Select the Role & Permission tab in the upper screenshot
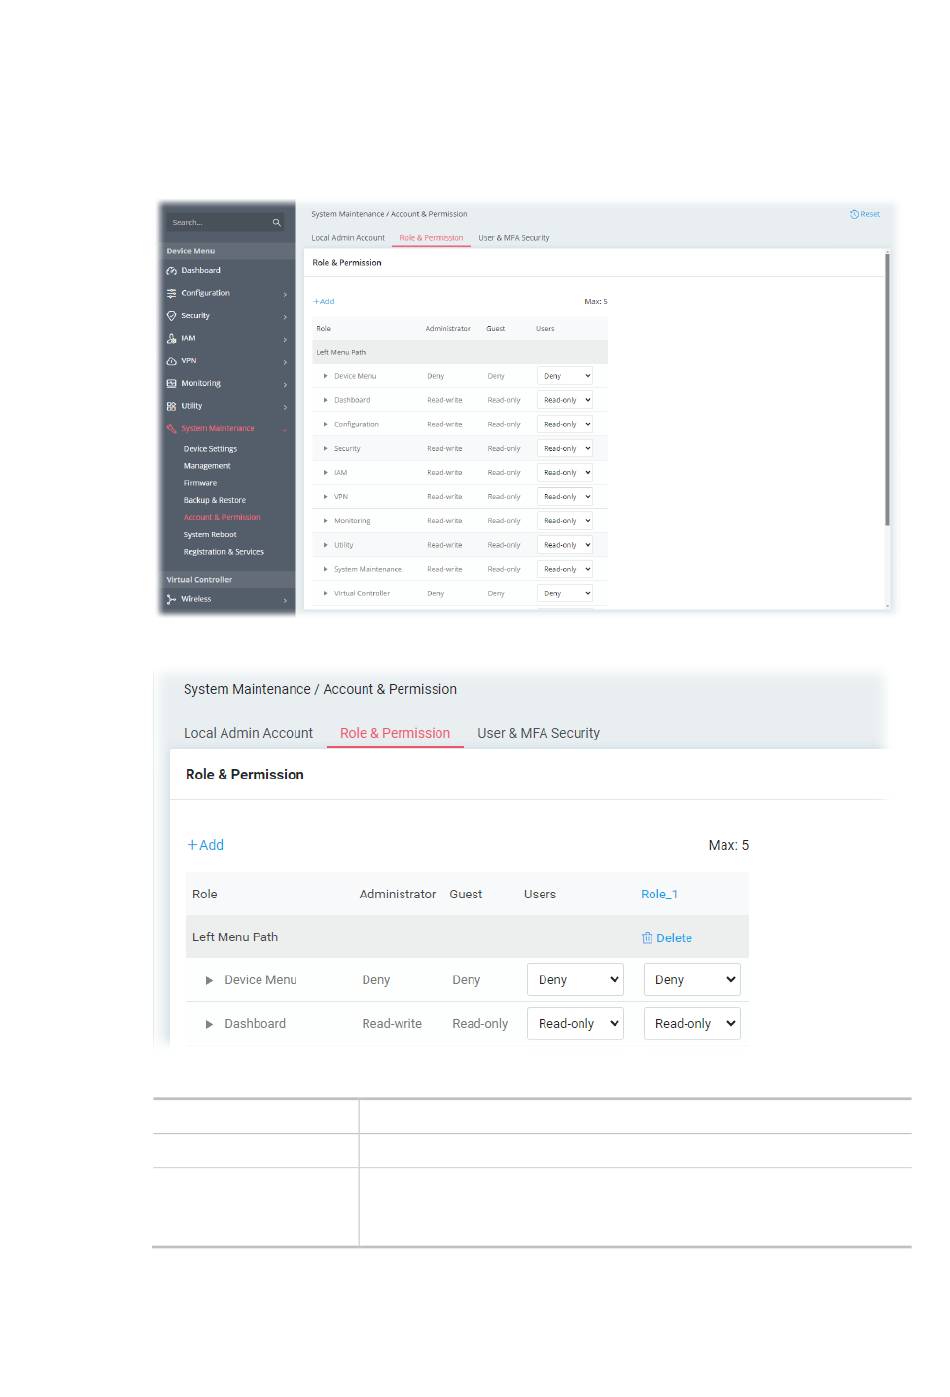This screenshot has width=950, height=1397. click(x=431, y=238)
